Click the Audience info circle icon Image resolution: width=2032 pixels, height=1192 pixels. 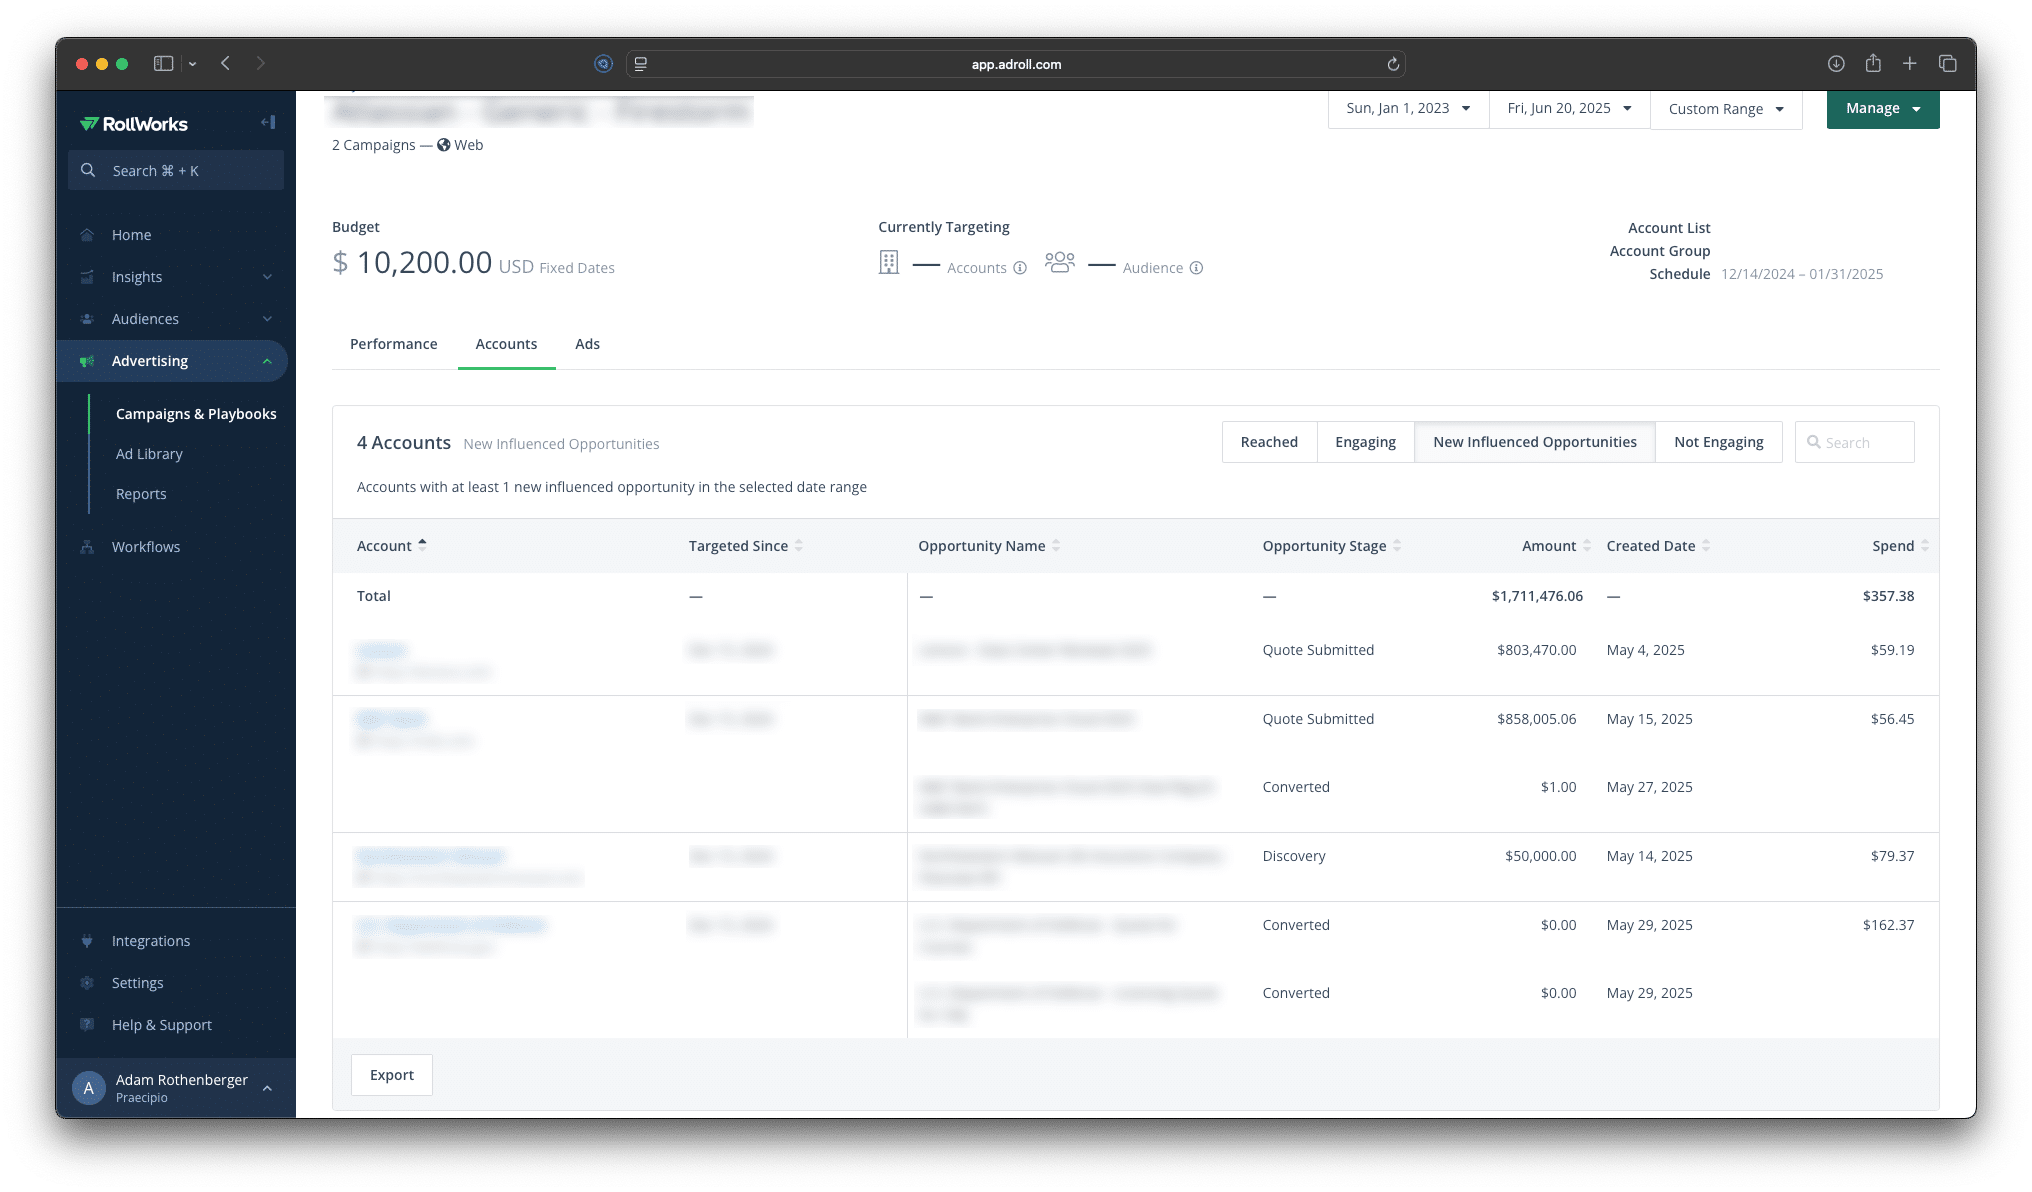1196,268
